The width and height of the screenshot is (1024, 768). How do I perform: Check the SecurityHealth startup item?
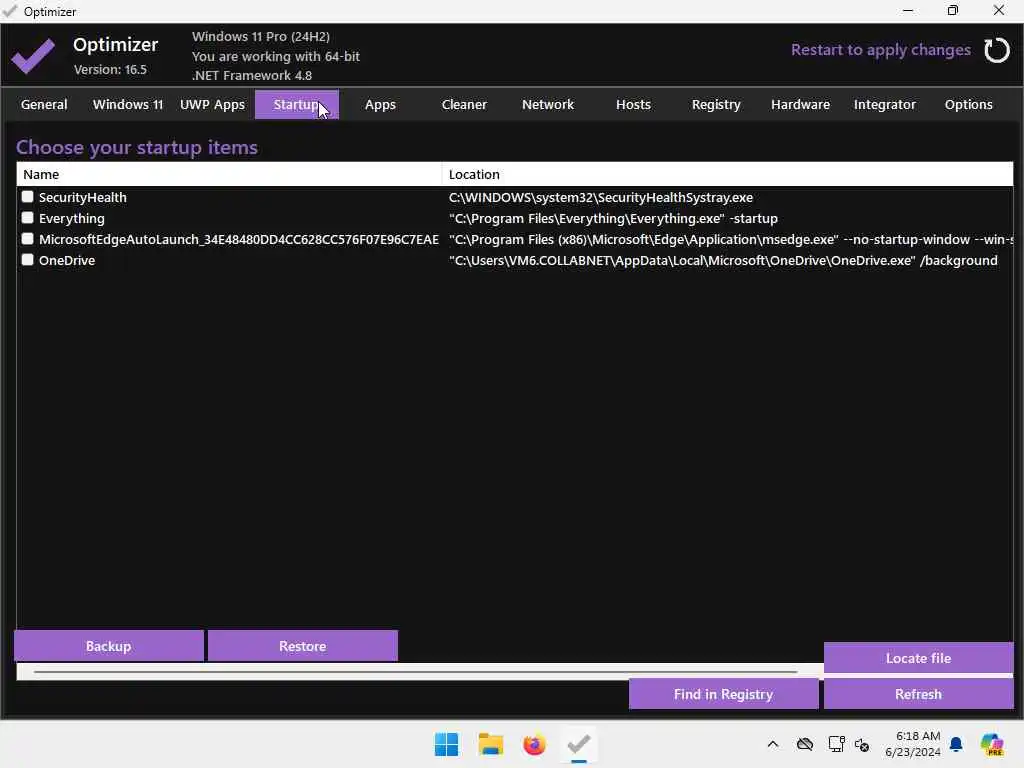[x=27, y=197]
